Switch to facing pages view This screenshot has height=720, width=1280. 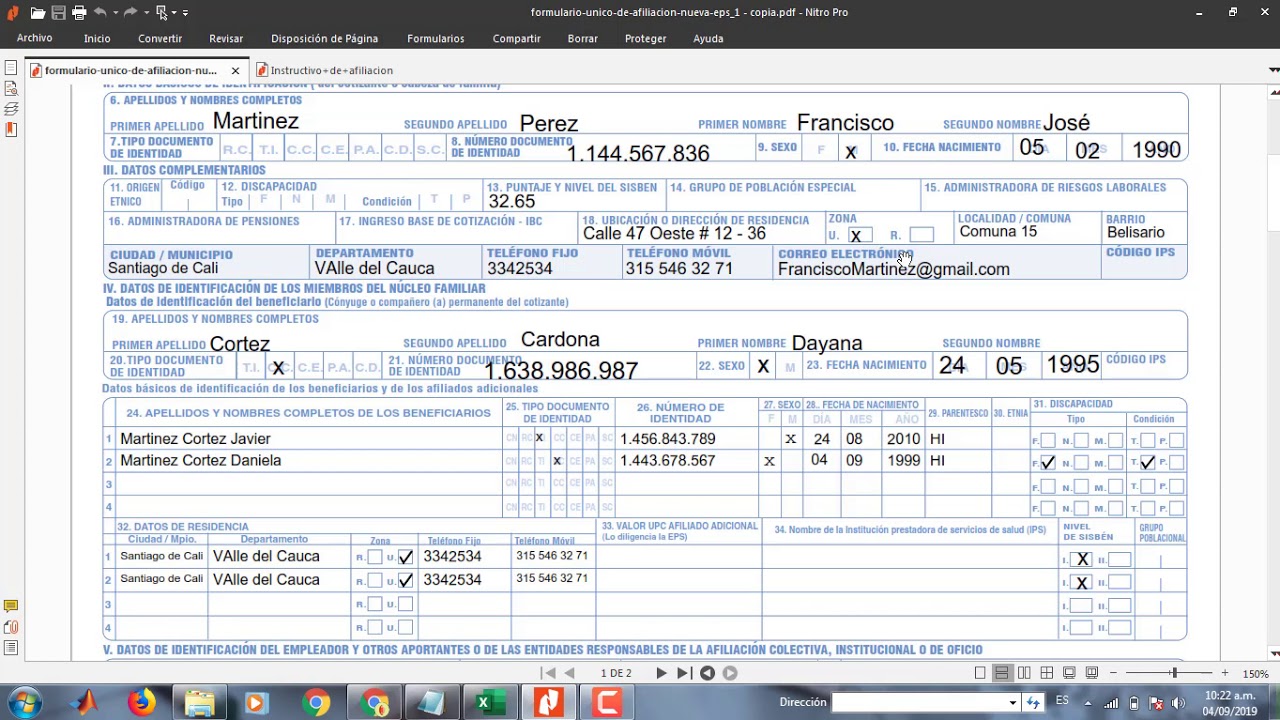[x=1024, y=673]
